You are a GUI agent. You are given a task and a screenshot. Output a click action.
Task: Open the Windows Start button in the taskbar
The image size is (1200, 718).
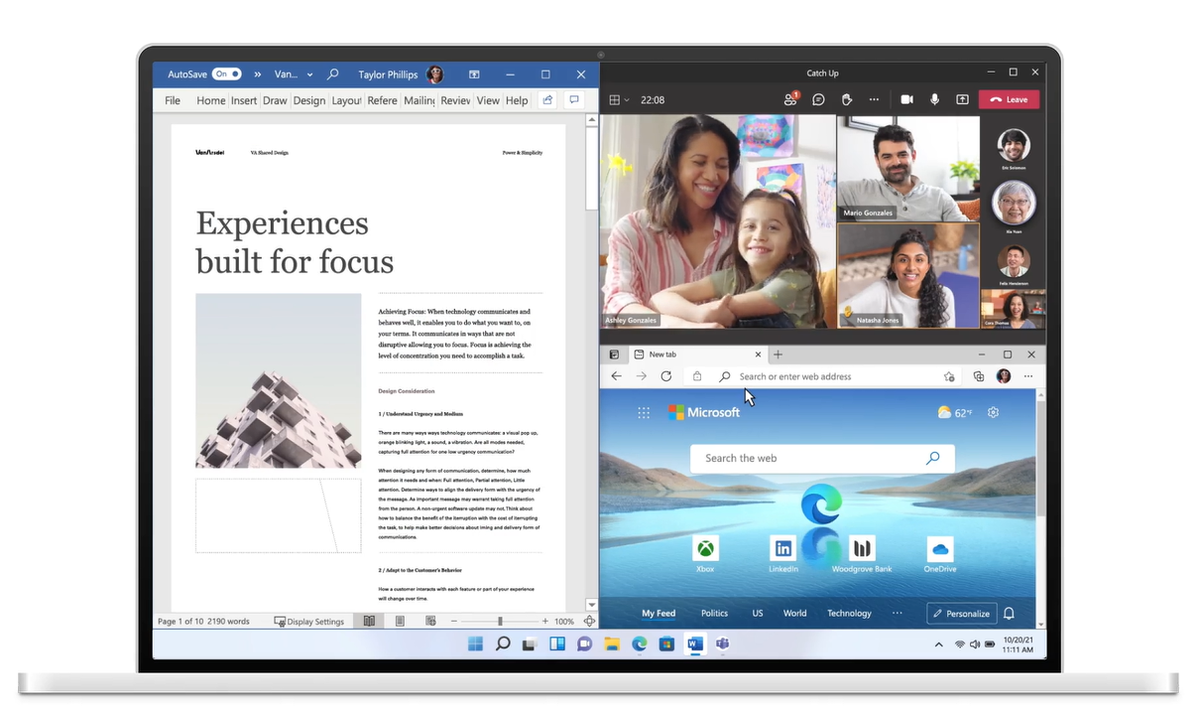(x=476, y=644)
